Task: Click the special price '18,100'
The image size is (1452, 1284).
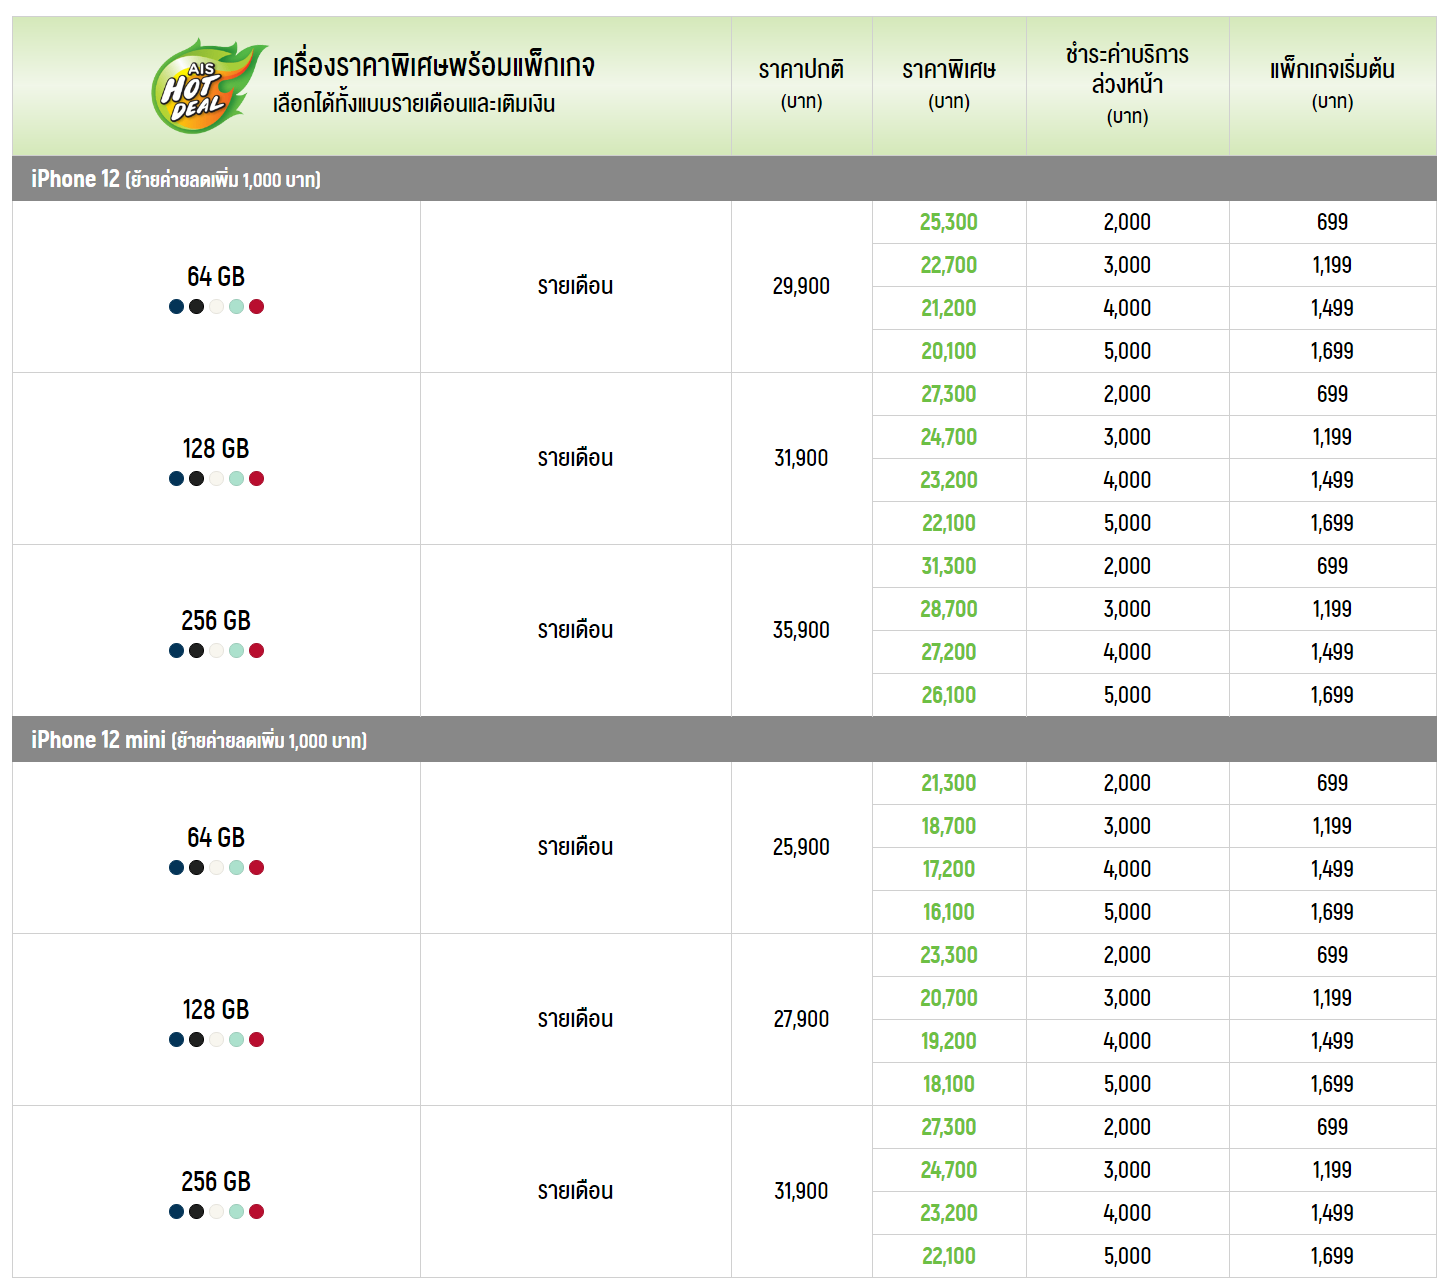Action: tap(949, 1084)
